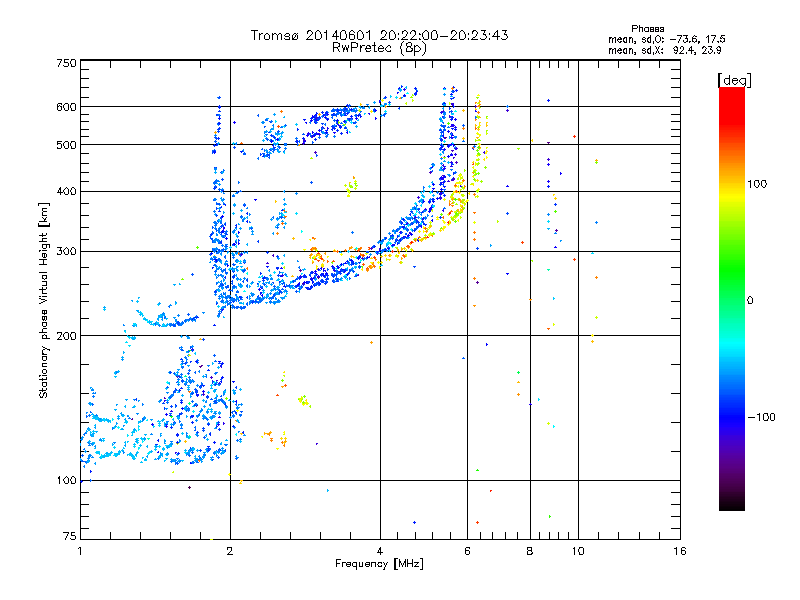Click the 'Frequency [MHz]' axis title

click(x=379, y=564)
